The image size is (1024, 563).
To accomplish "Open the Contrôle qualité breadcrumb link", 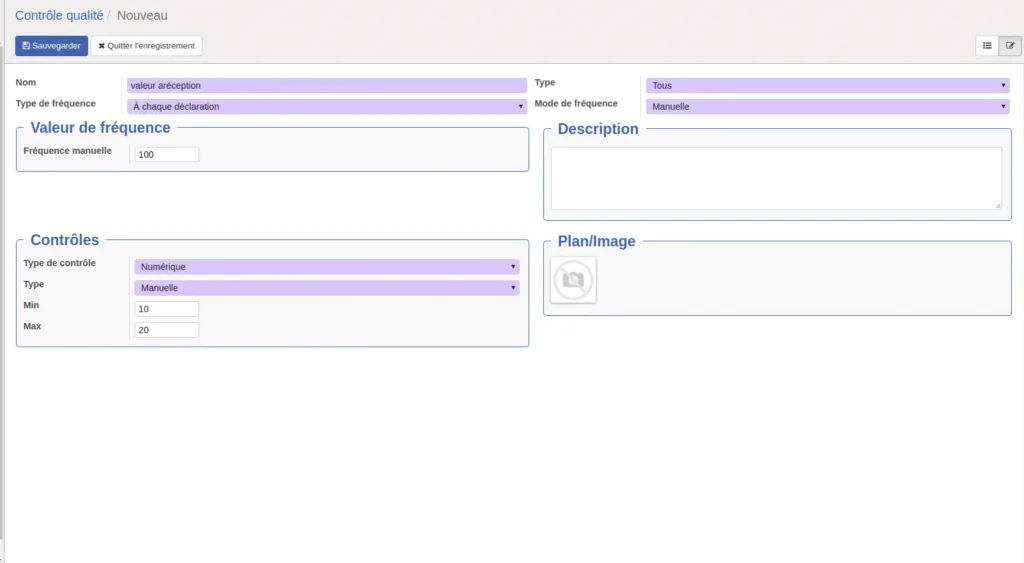I will tap(59, 15).
